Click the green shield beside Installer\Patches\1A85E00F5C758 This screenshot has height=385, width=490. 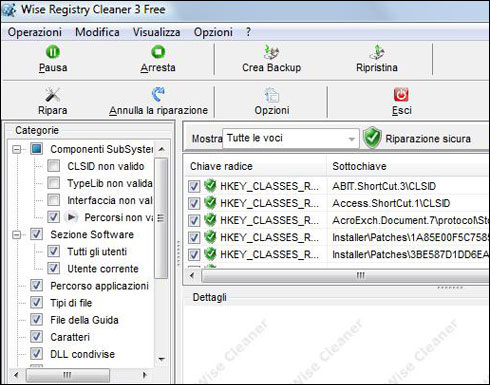pyautogui.click(x=210, y=237)
